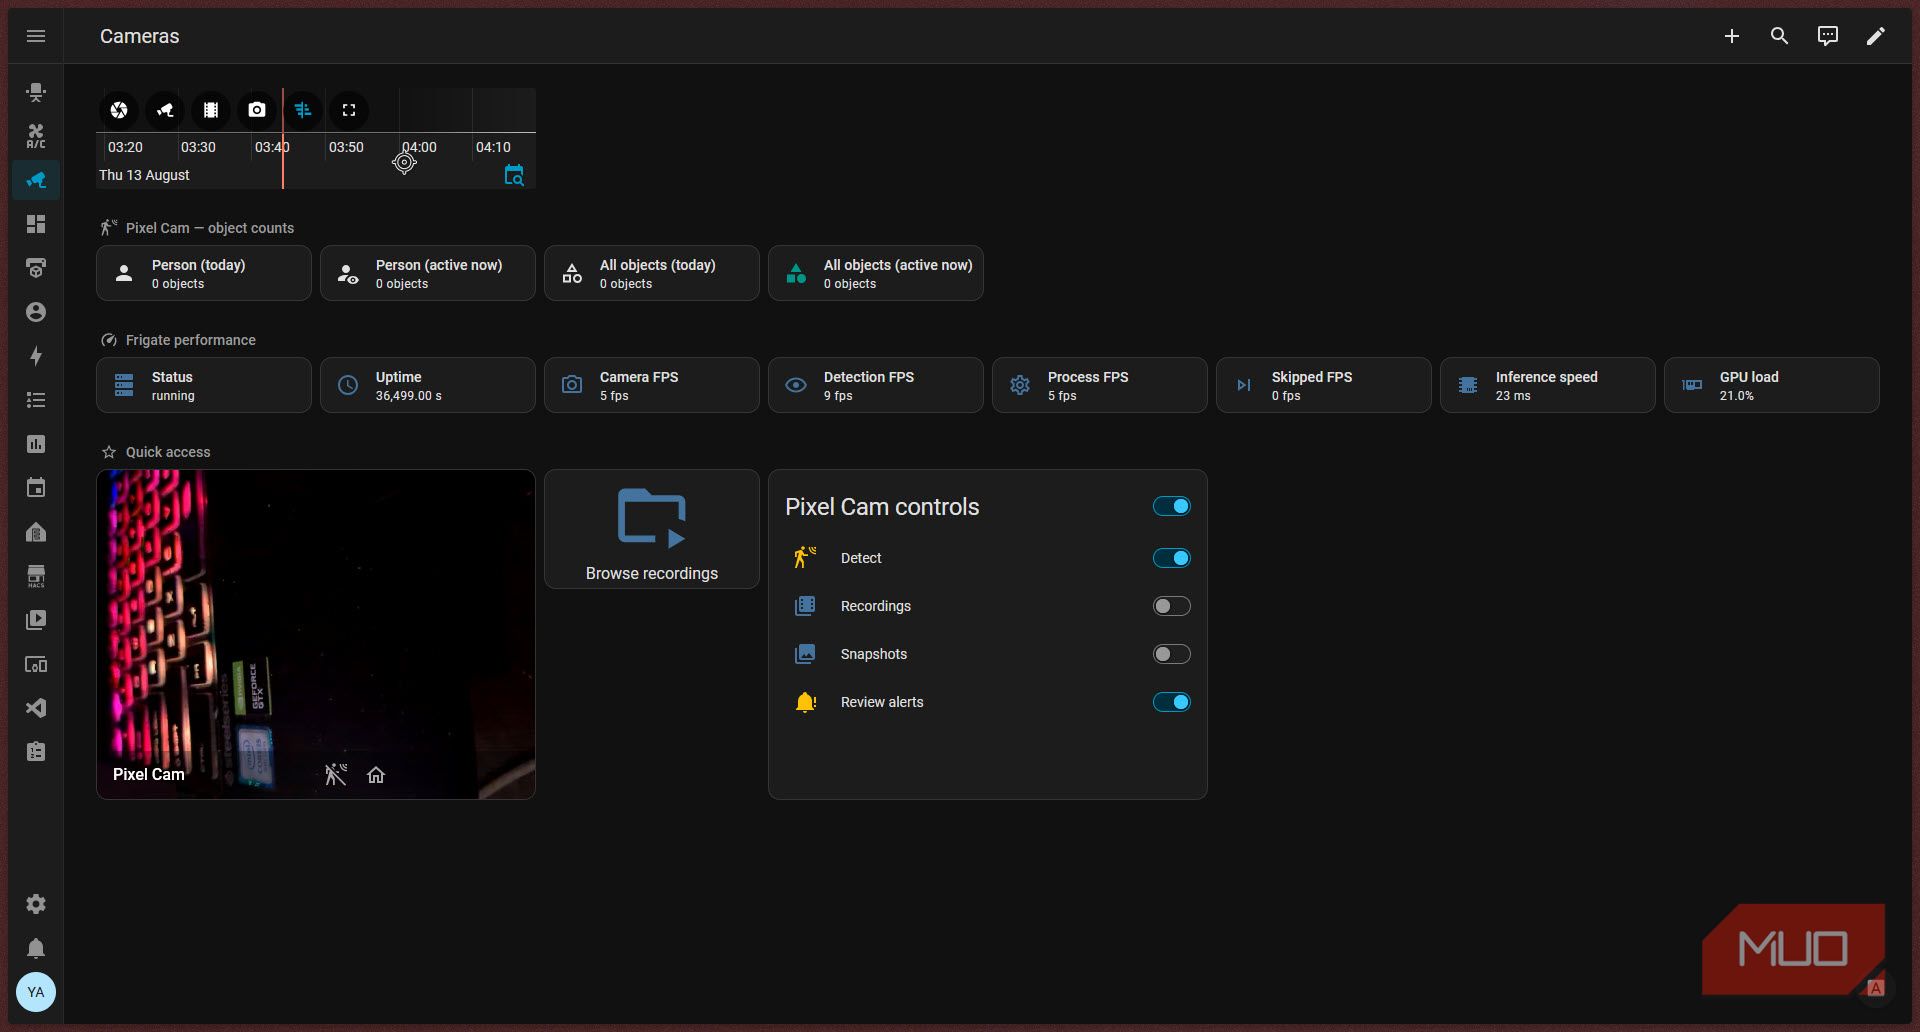The height and width of the screenshot is (1032, 1920).
Task: Open search from the header magnifier
Action: click(1779, 36)
